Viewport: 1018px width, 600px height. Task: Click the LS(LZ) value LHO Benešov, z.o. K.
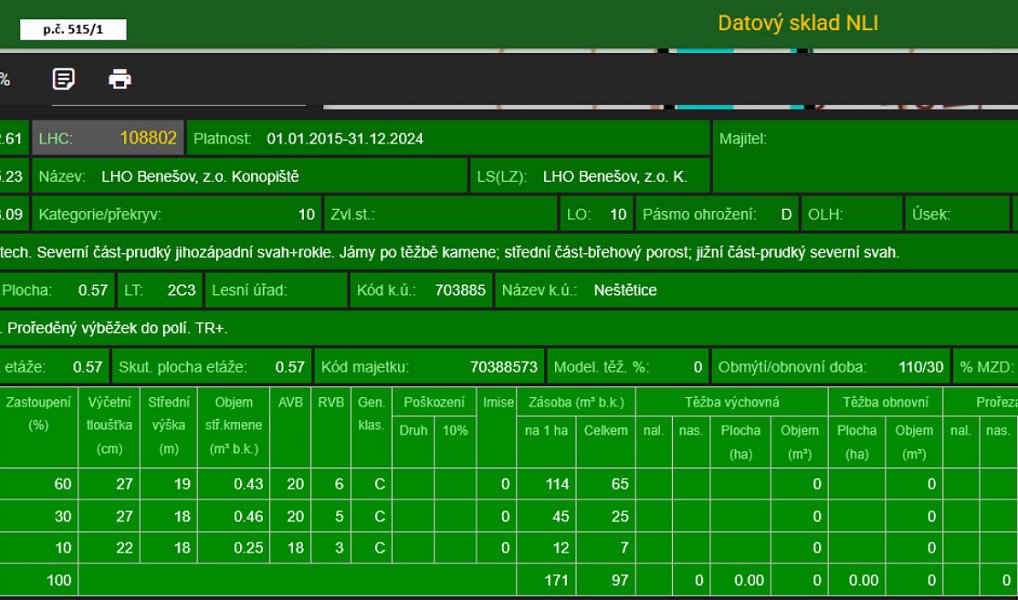coord(615,177)
